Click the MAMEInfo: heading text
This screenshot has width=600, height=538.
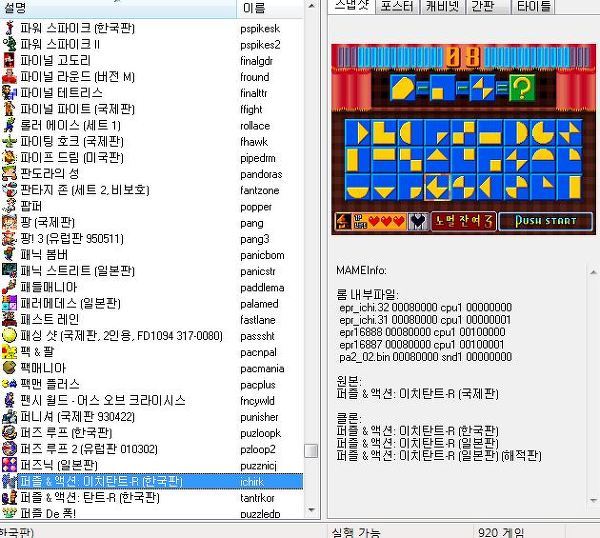click(361, 270)
